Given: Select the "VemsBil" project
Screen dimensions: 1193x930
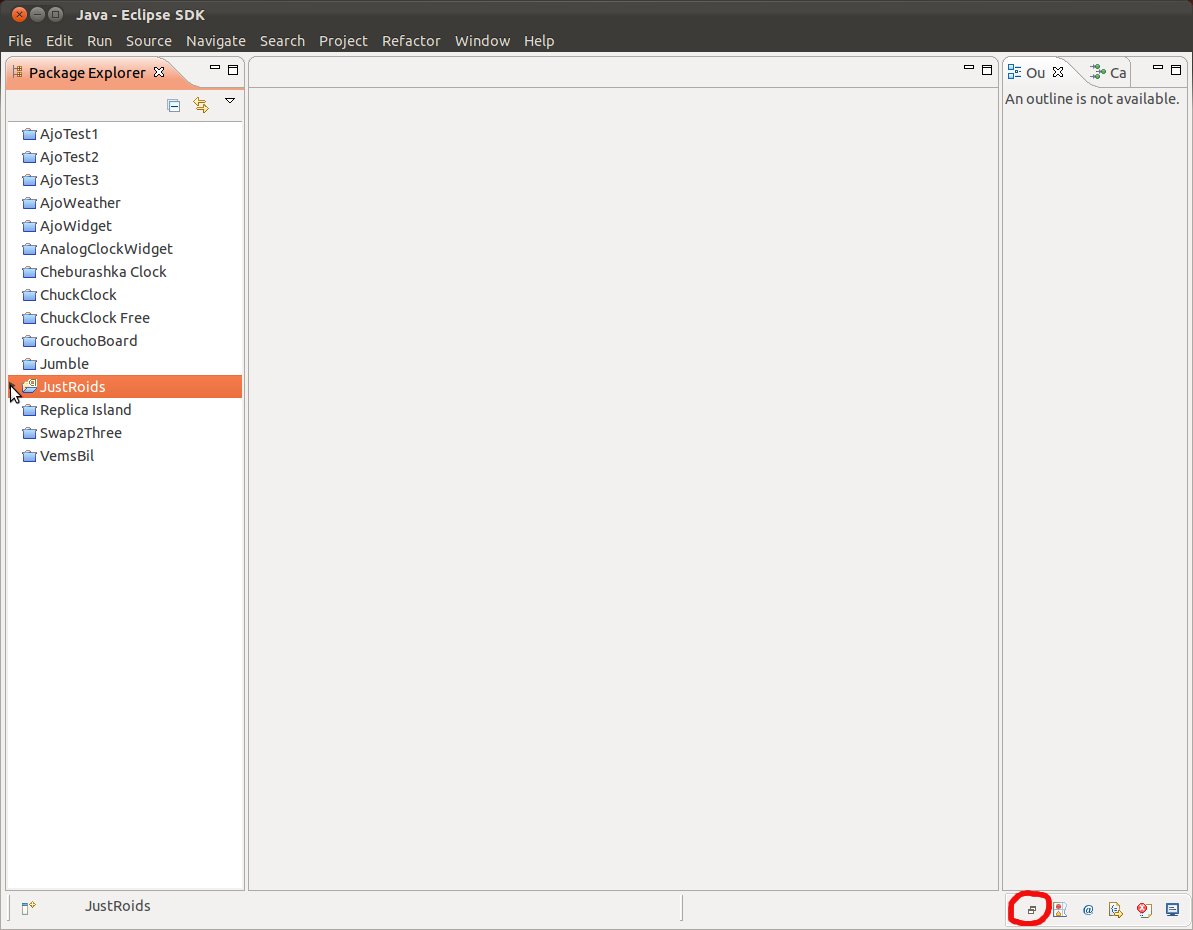Looking at the screenshot, I should tap(67, 456).
